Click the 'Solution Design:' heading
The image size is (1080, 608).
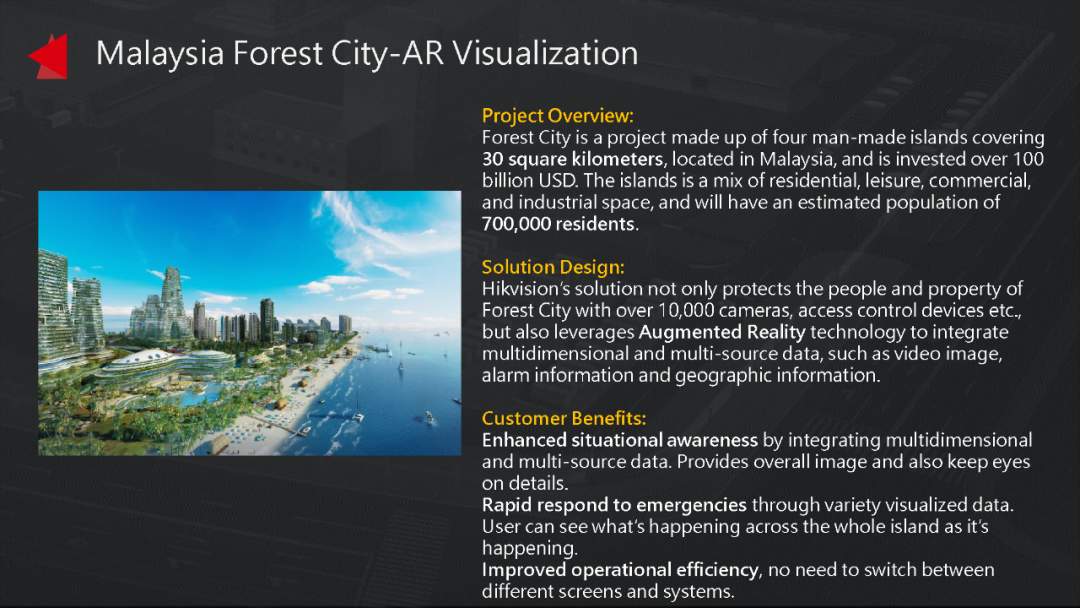click(x=553, y=267)
